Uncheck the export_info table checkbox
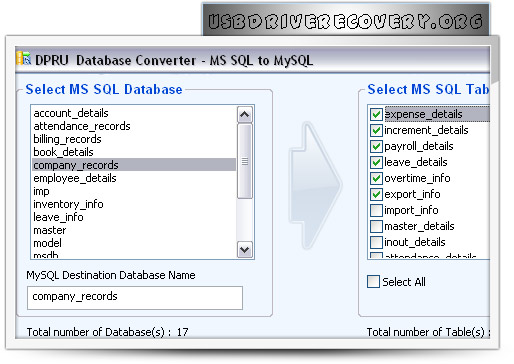 pyautogui.click(x=376, y=194)
